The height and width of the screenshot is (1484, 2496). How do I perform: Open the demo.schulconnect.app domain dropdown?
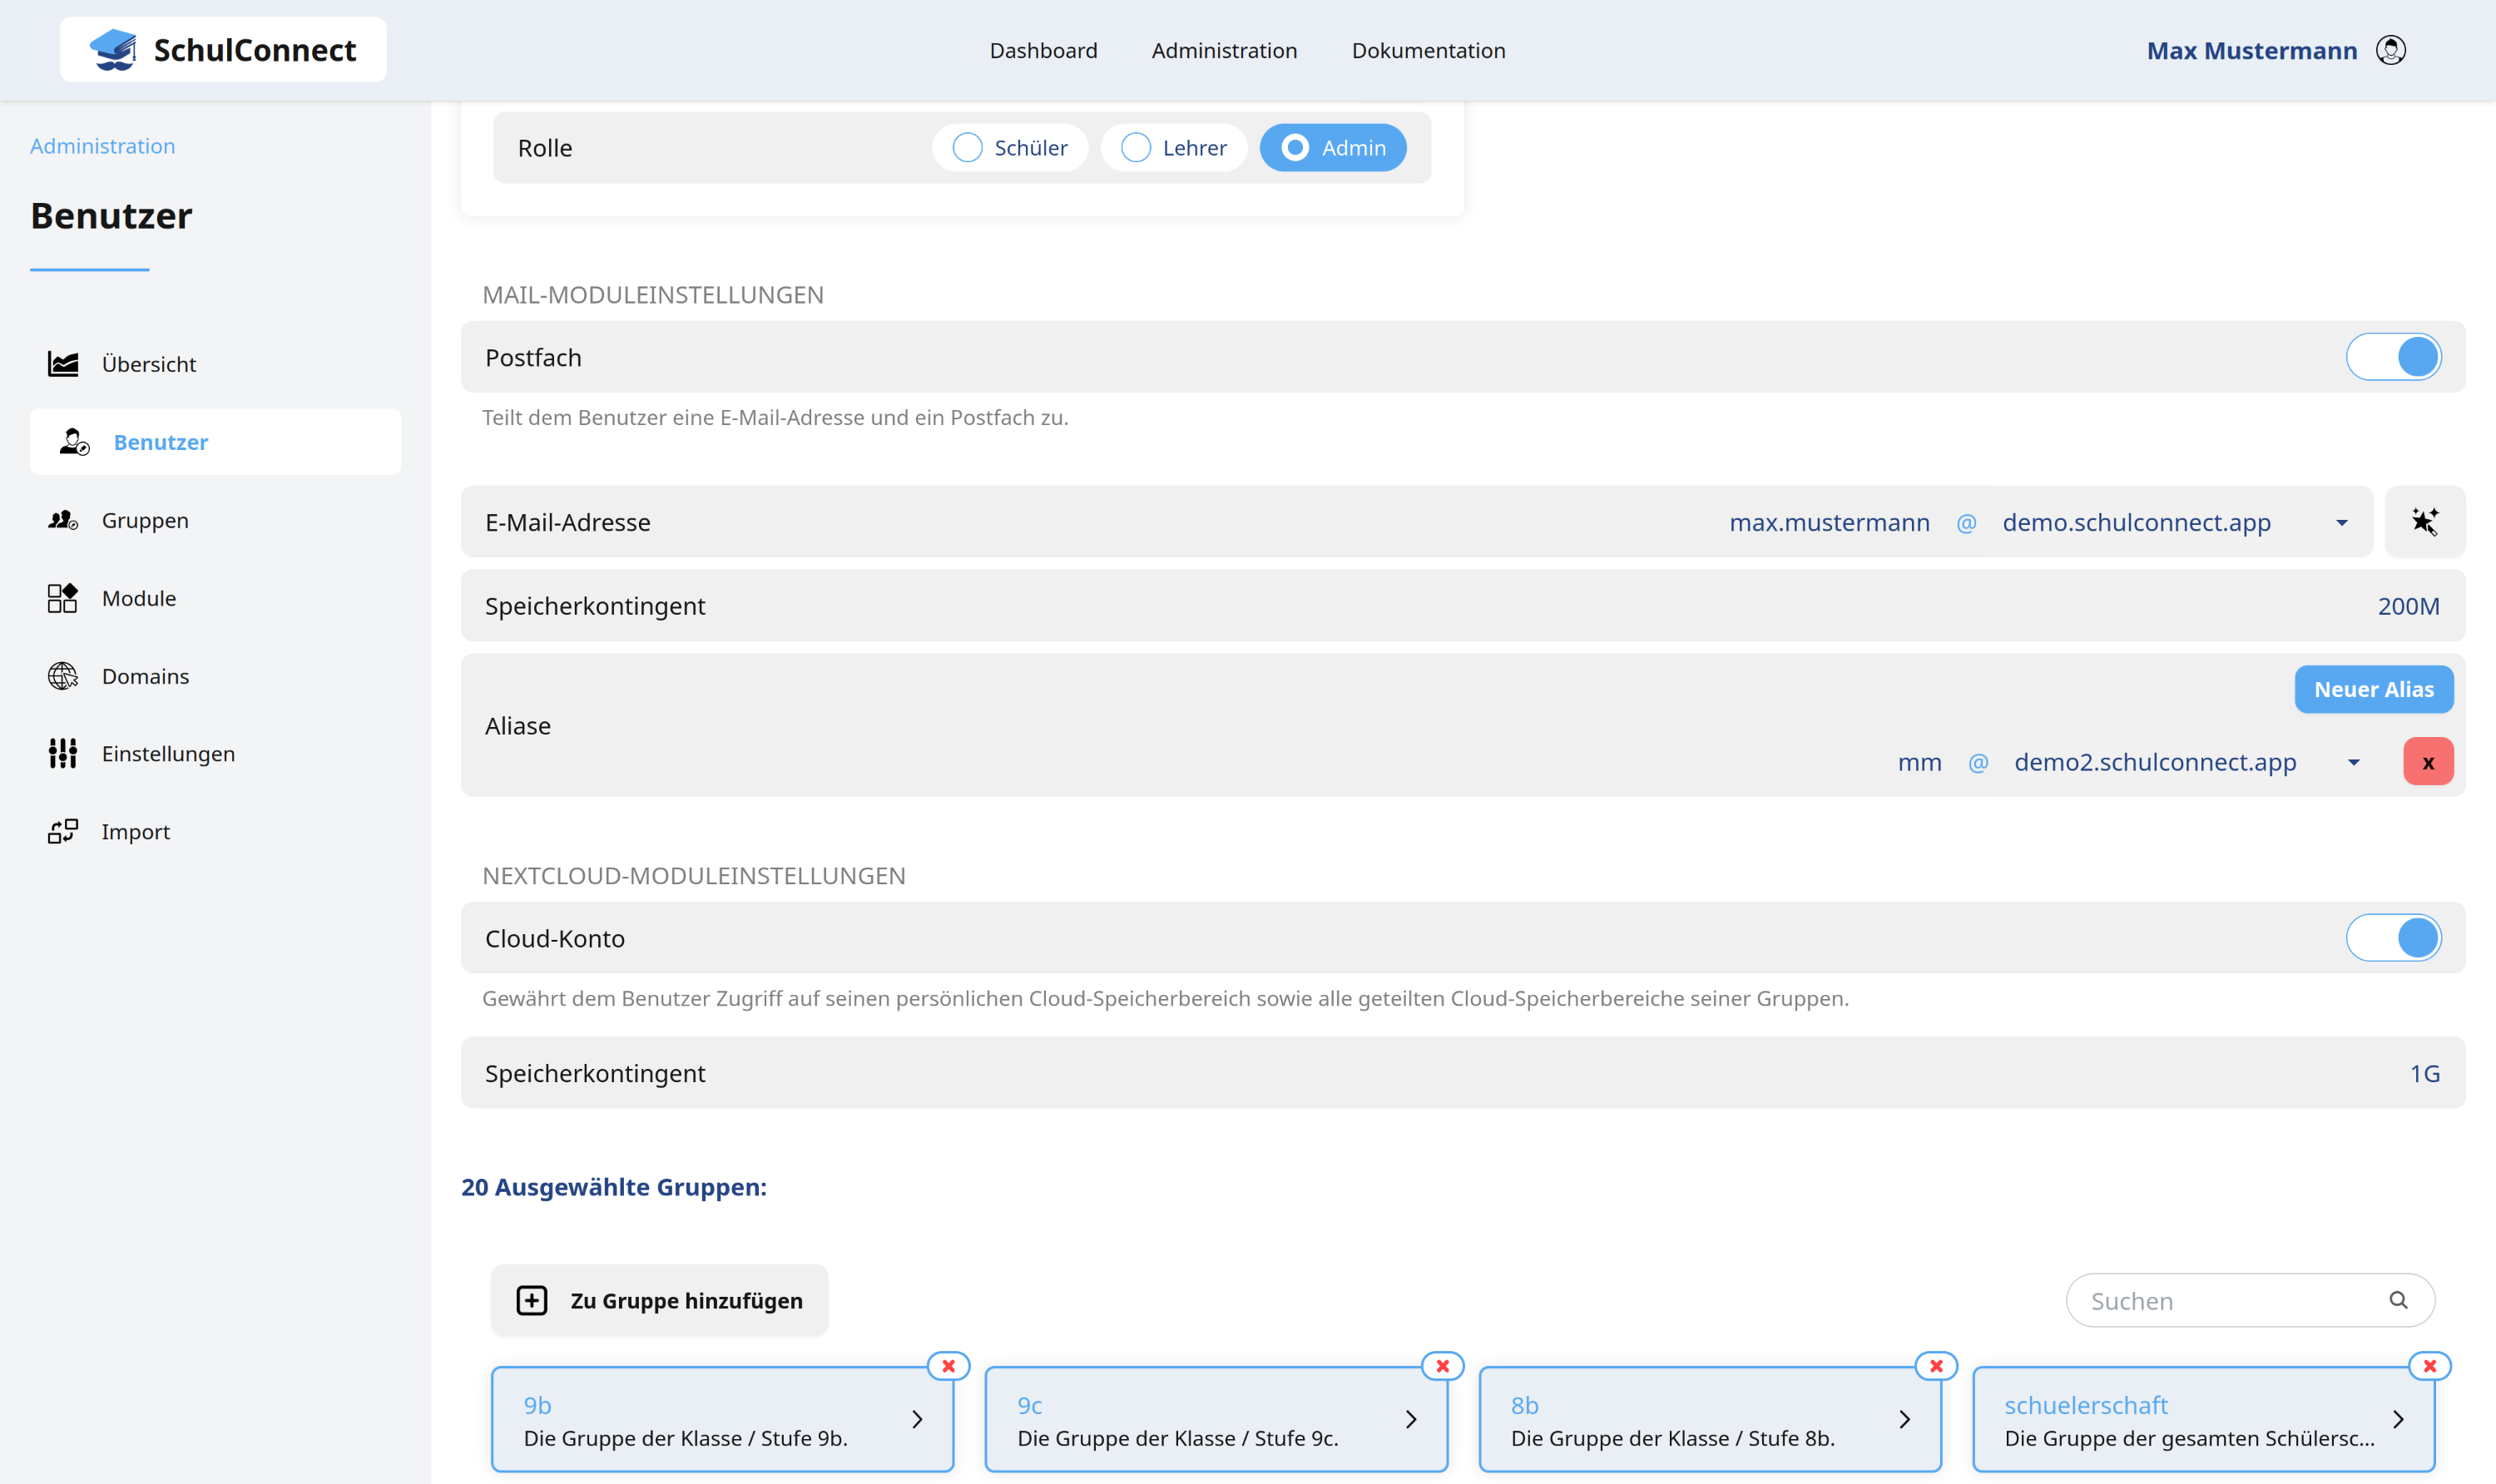2341,523
